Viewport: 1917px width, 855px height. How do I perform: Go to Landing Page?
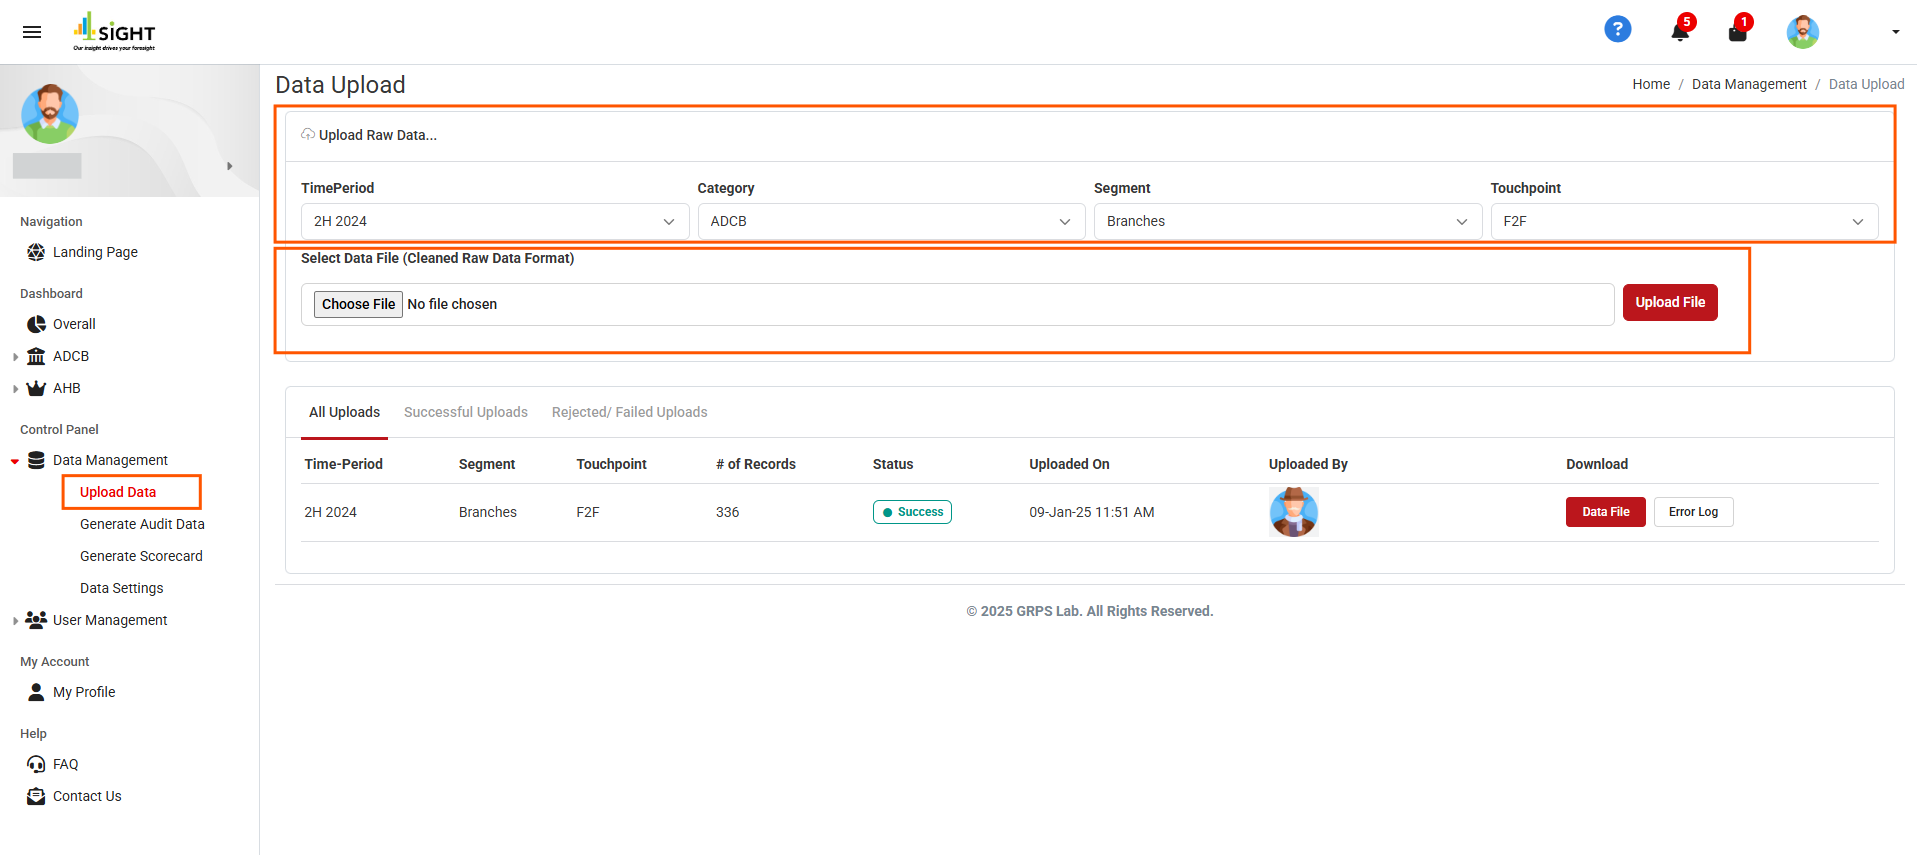click(95, 252)
